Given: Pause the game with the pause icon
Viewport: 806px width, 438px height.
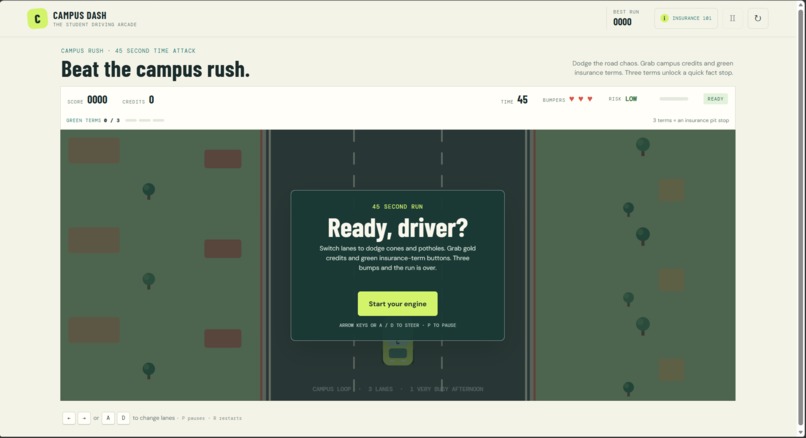Looking at the screenshot, I should point(732,19).
